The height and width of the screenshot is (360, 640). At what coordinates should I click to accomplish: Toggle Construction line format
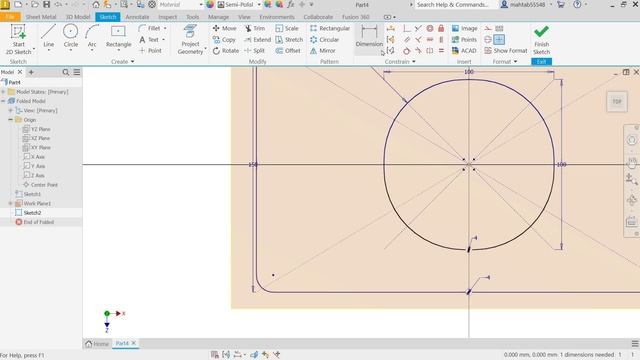point(488,28)
